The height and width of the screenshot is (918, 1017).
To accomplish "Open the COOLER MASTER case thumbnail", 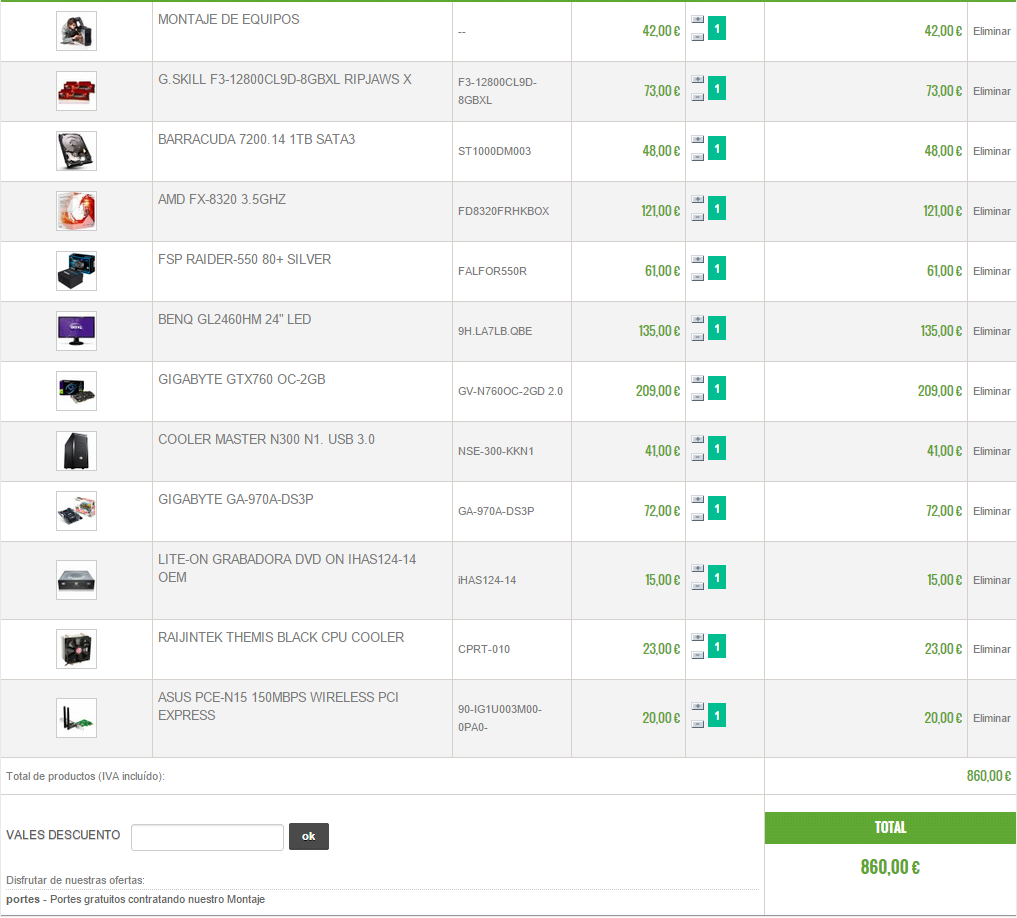I will pos(77,451).
